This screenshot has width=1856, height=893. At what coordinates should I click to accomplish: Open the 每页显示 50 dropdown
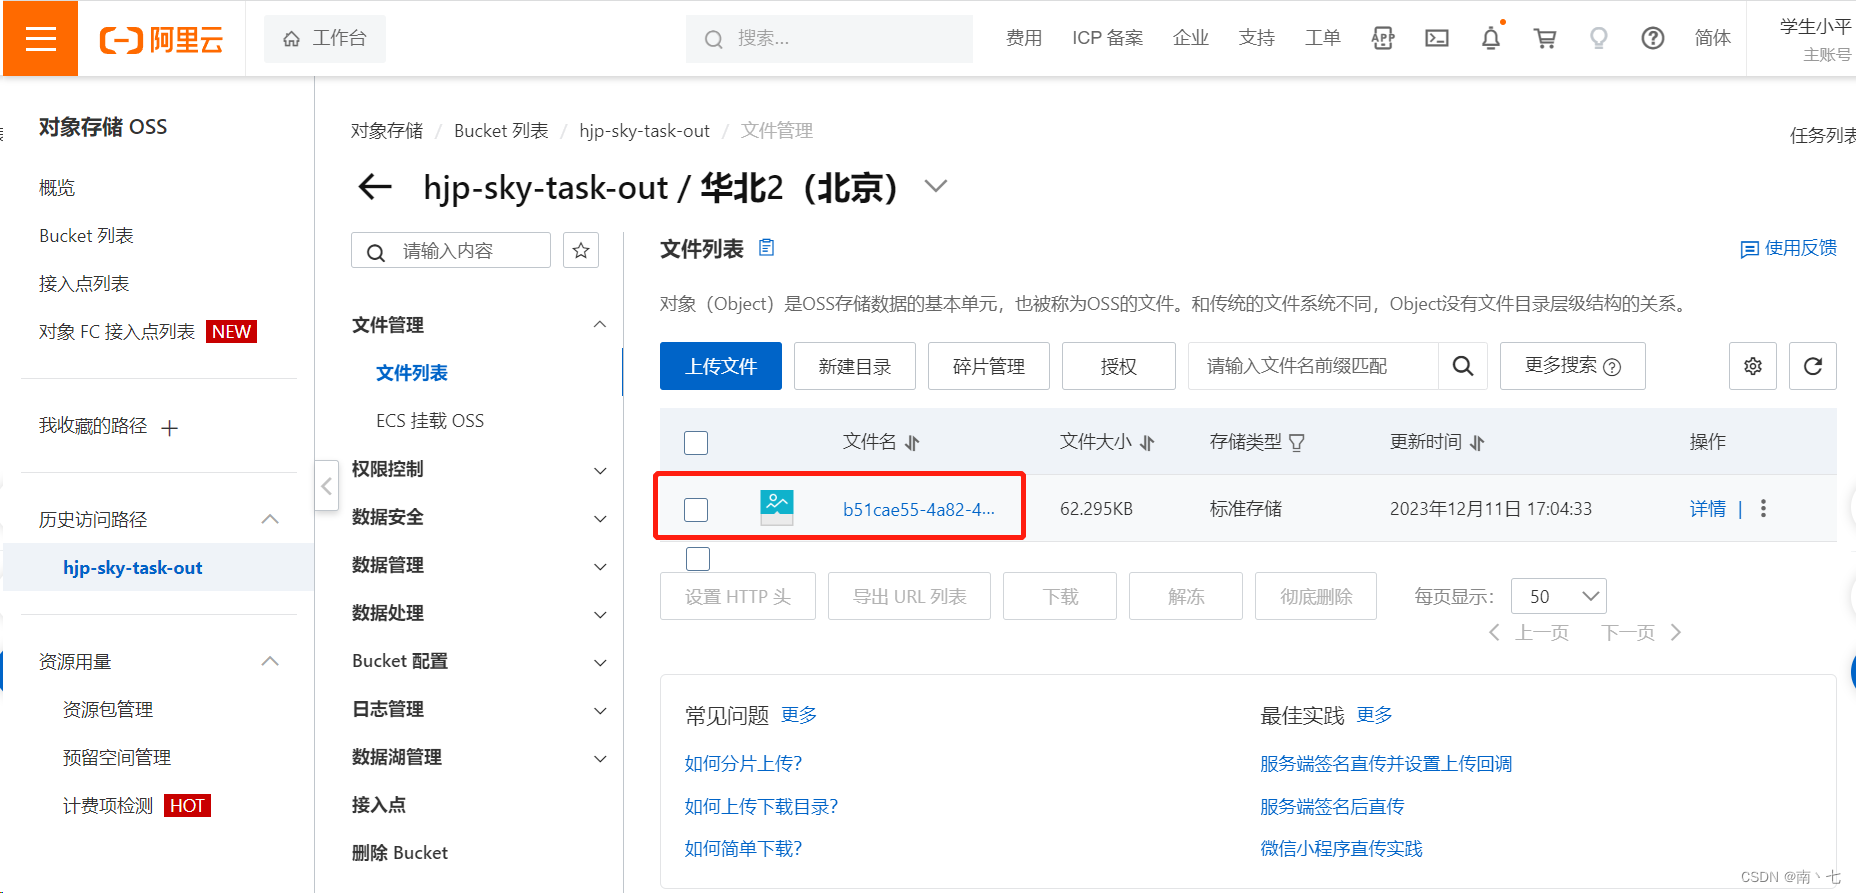point(1559,596)
